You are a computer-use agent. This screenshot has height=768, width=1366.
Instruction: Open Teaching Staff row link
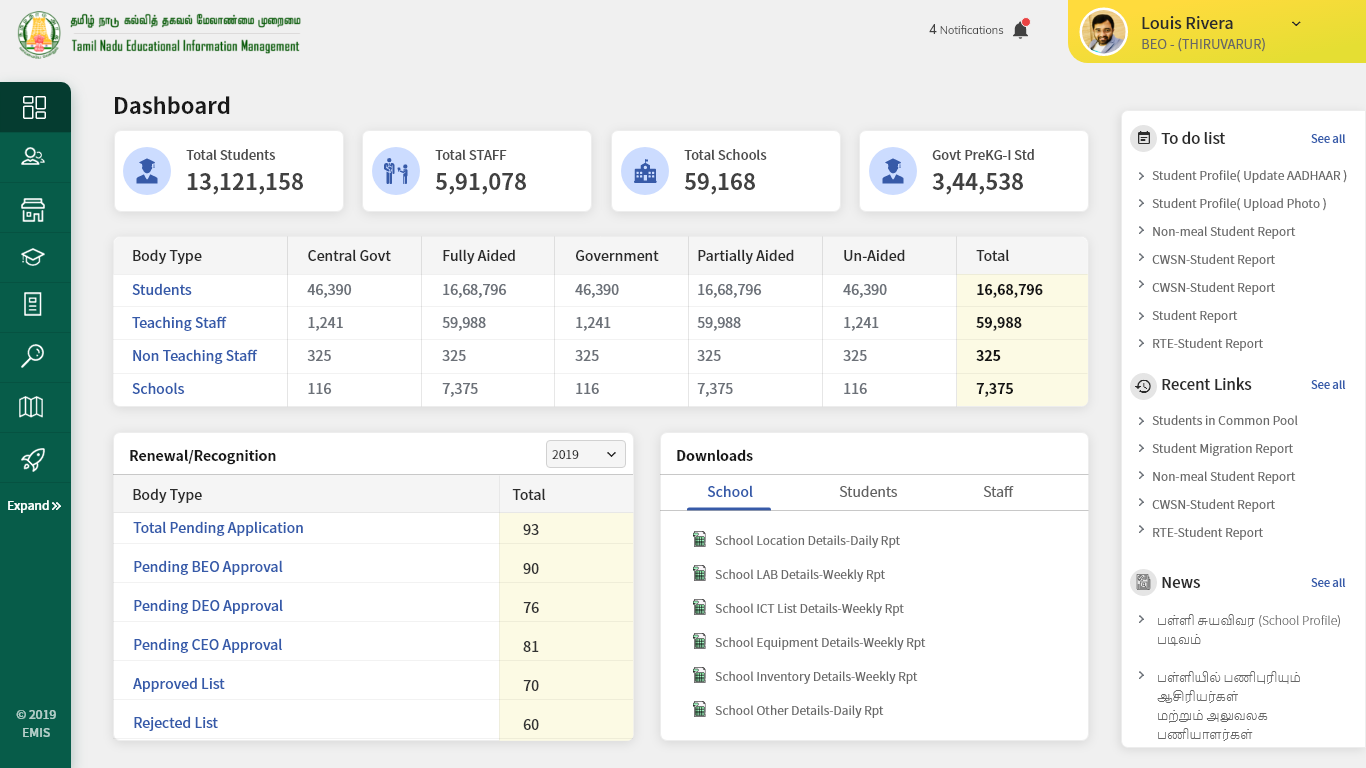tap(179, 323)
